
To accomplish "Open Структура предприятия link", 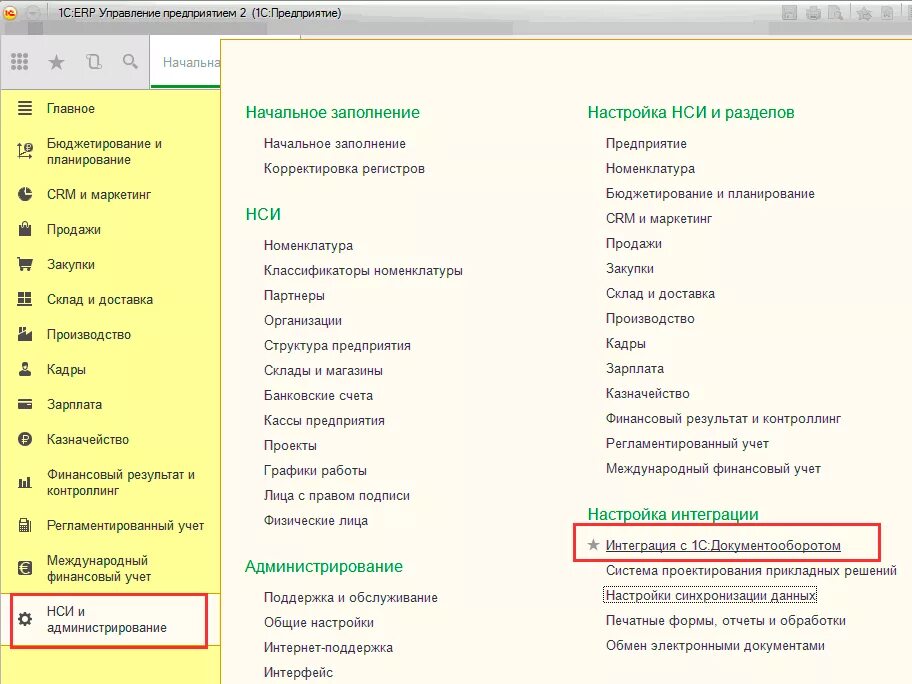I will point(337,345).
